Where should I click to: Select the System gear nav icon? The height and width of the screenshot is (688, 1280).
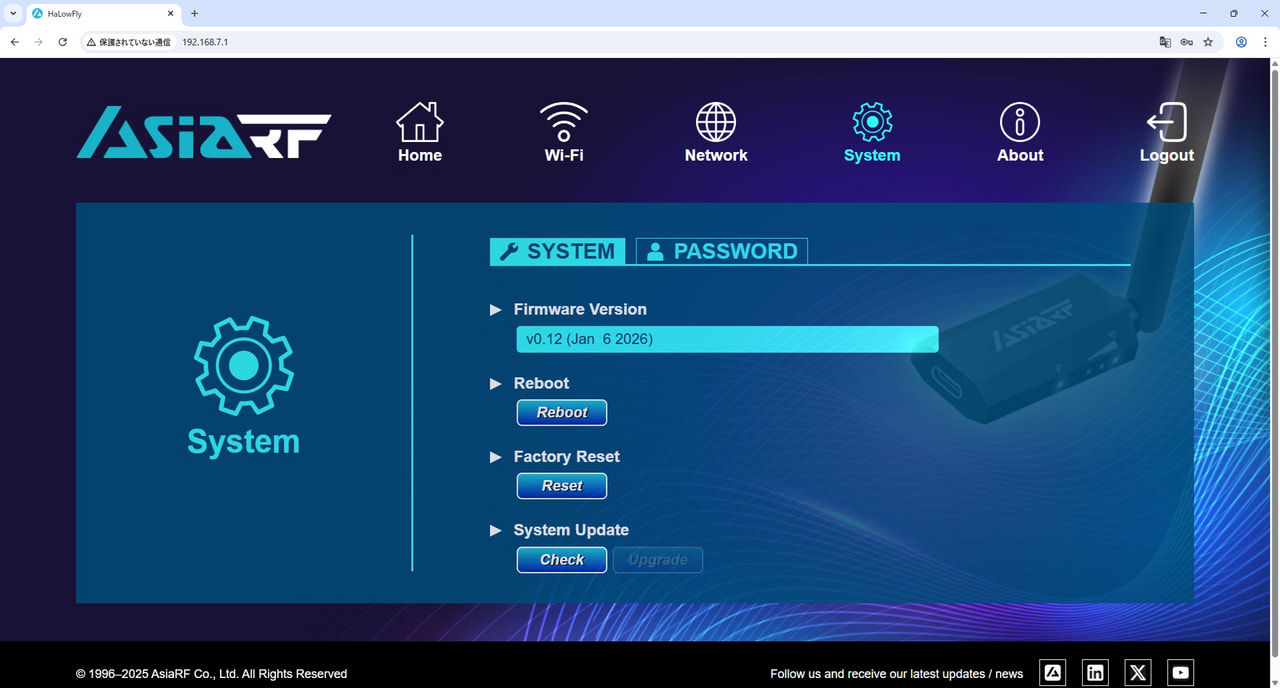coord(872,123)
